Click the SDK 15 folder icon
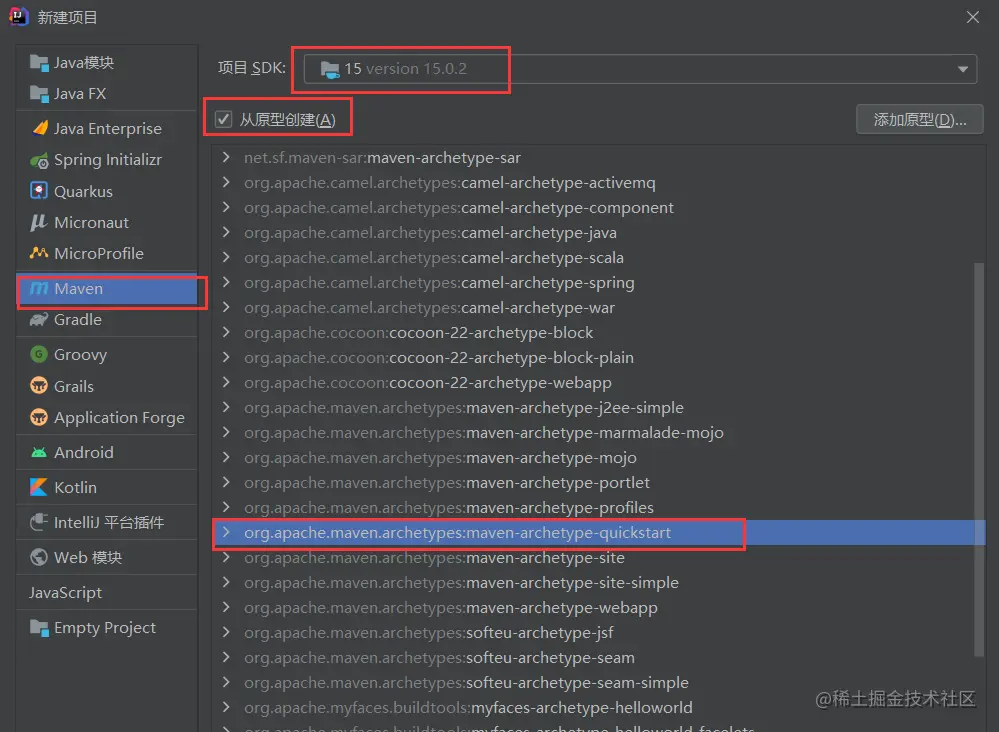Screen dimensions: 999x732 (330, 69)
